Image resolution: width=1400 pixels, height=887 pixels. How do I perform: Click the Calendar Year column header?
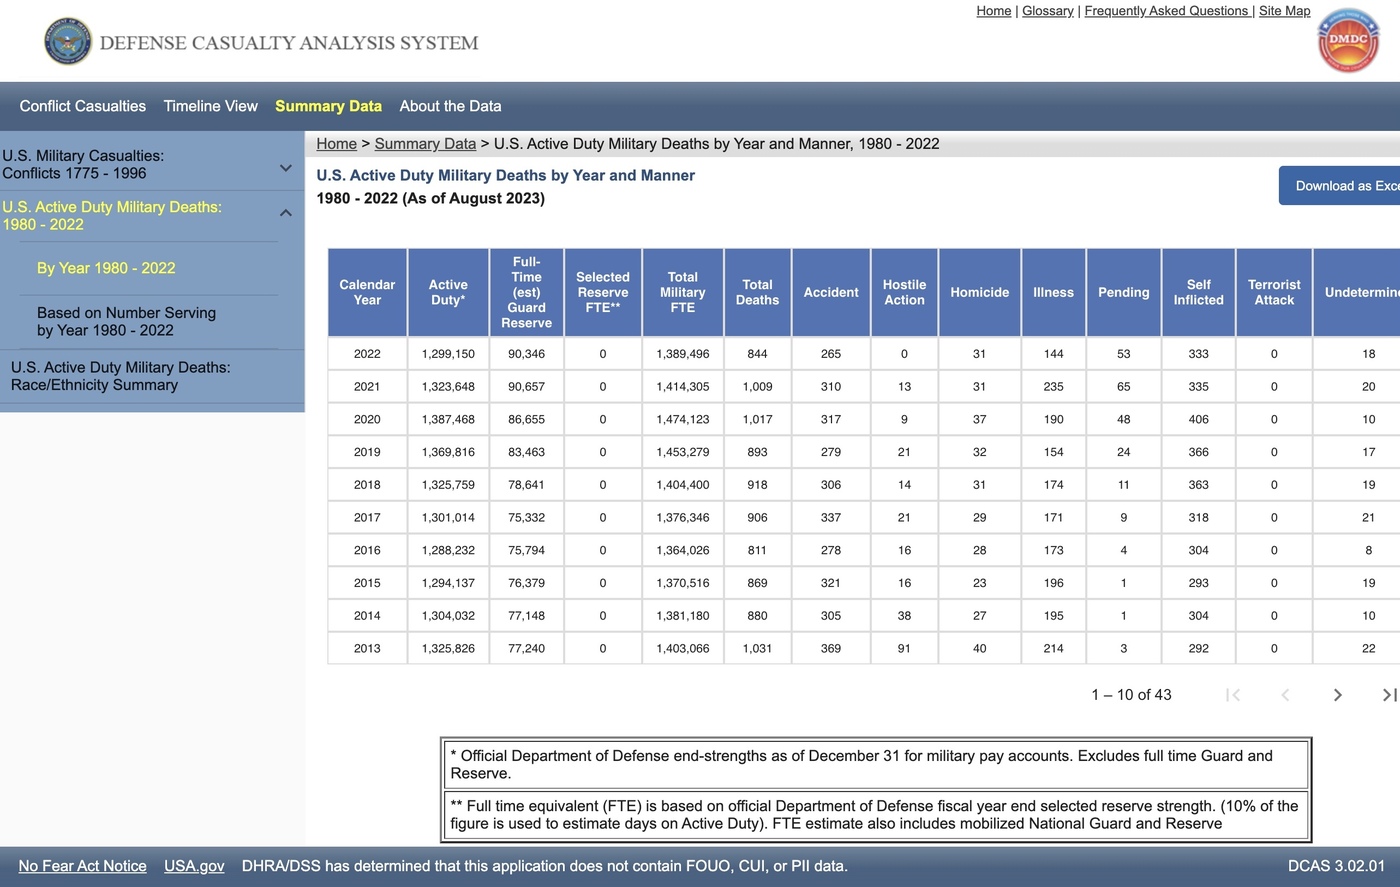coord(367,292)
